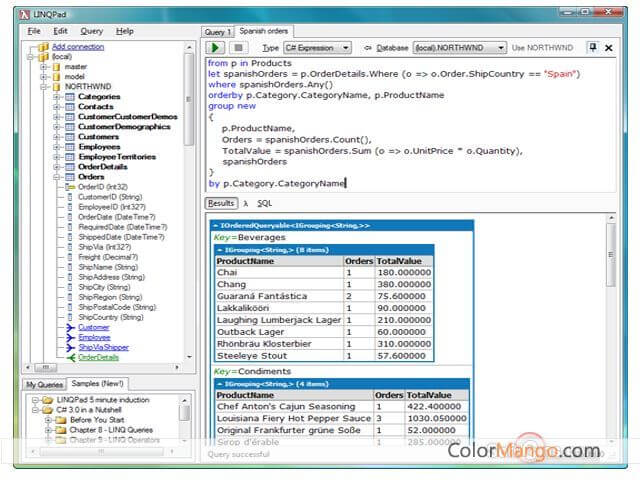Expand the model database node
Viewport: 640px width, 480px height.
pos(43,77)
